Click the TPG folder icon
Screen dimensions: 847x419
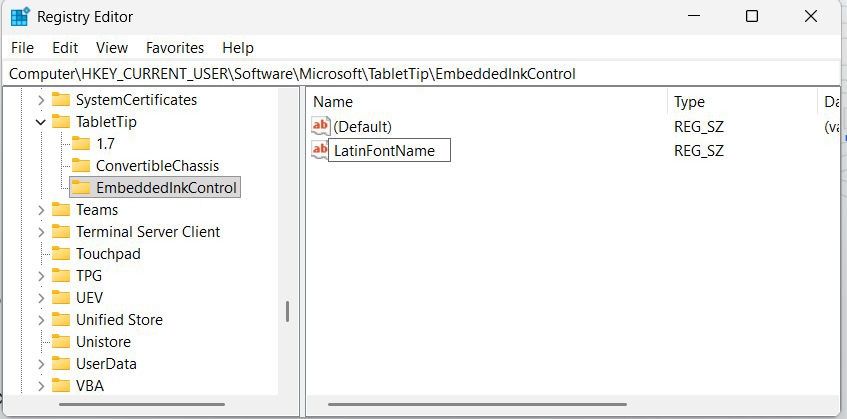click(x=61, y=275)
